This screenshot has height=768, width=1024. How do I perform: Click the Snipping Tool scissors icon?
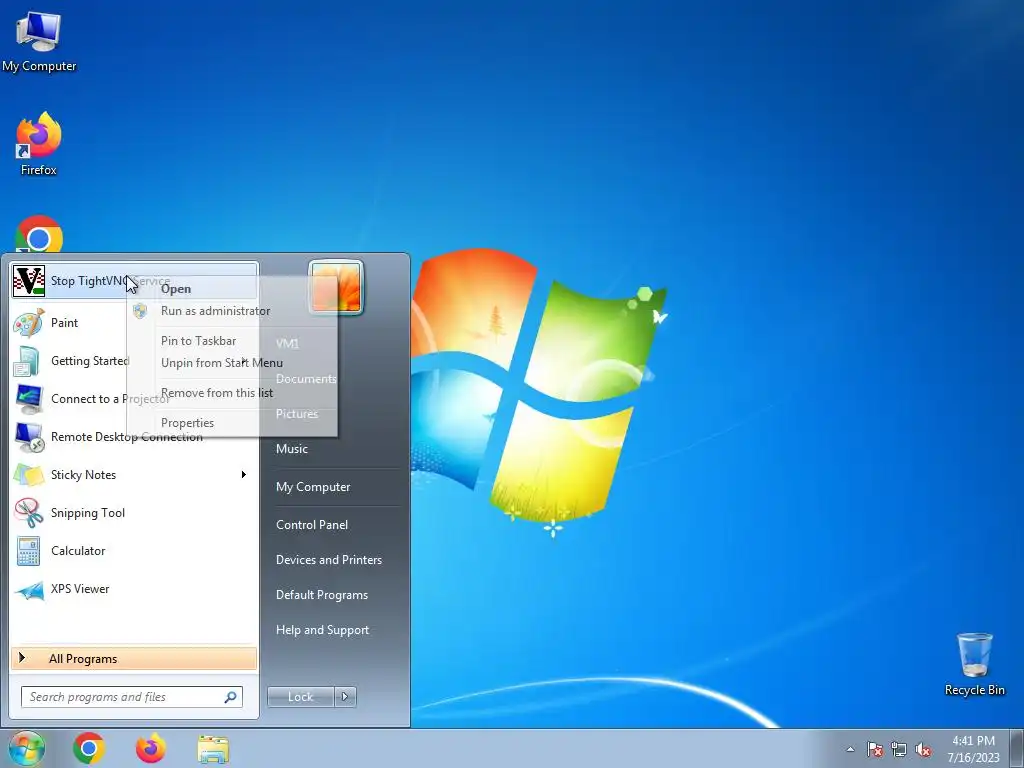pos(29,513)
